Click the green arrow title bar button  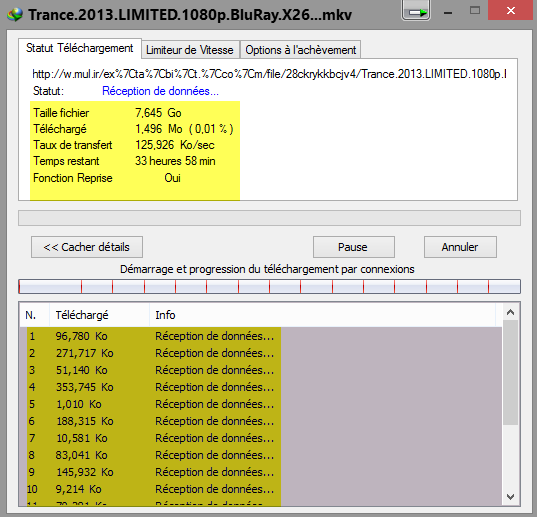(416, 11)
